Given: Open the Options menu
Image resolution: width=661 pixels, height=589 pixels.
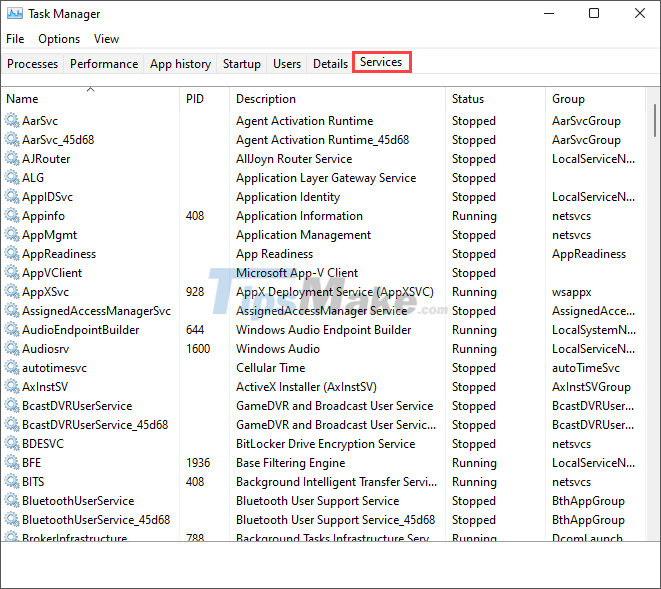Looking at the screenshot, I should pyautogui.click(x=59, y=39).
